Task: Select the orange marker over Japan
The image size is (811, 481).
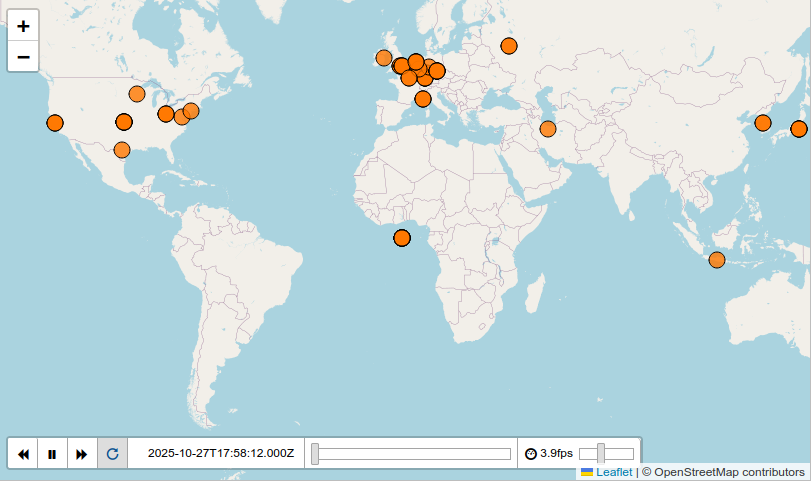Action: (798, 128)
